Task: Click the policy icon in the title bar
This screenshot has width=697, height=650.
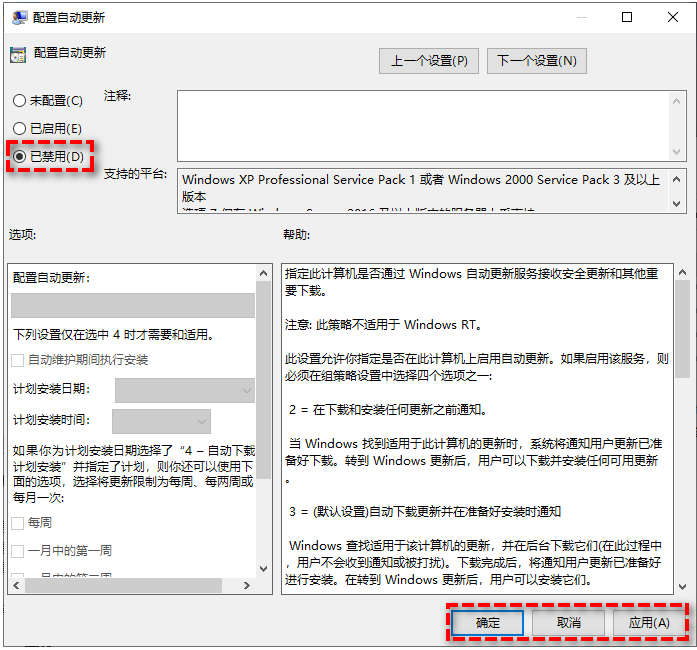Action: 20,17
